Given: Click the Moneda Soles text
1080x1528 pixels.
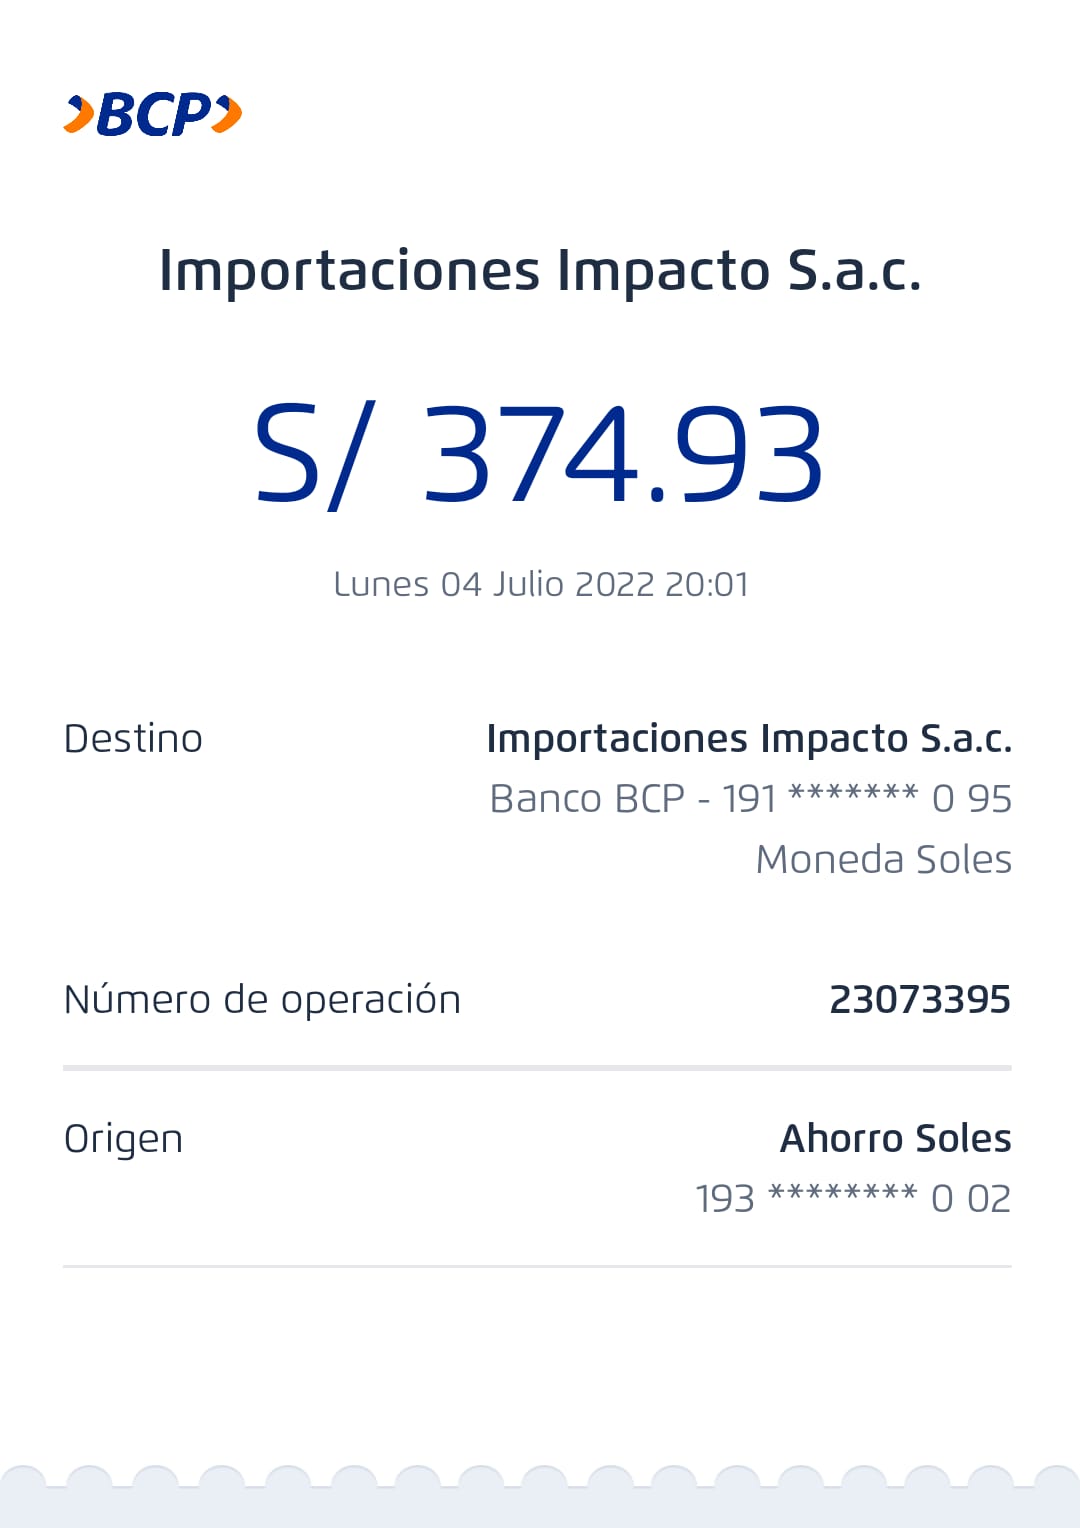Looking at the screenshot, I should (x=883, y=859).
